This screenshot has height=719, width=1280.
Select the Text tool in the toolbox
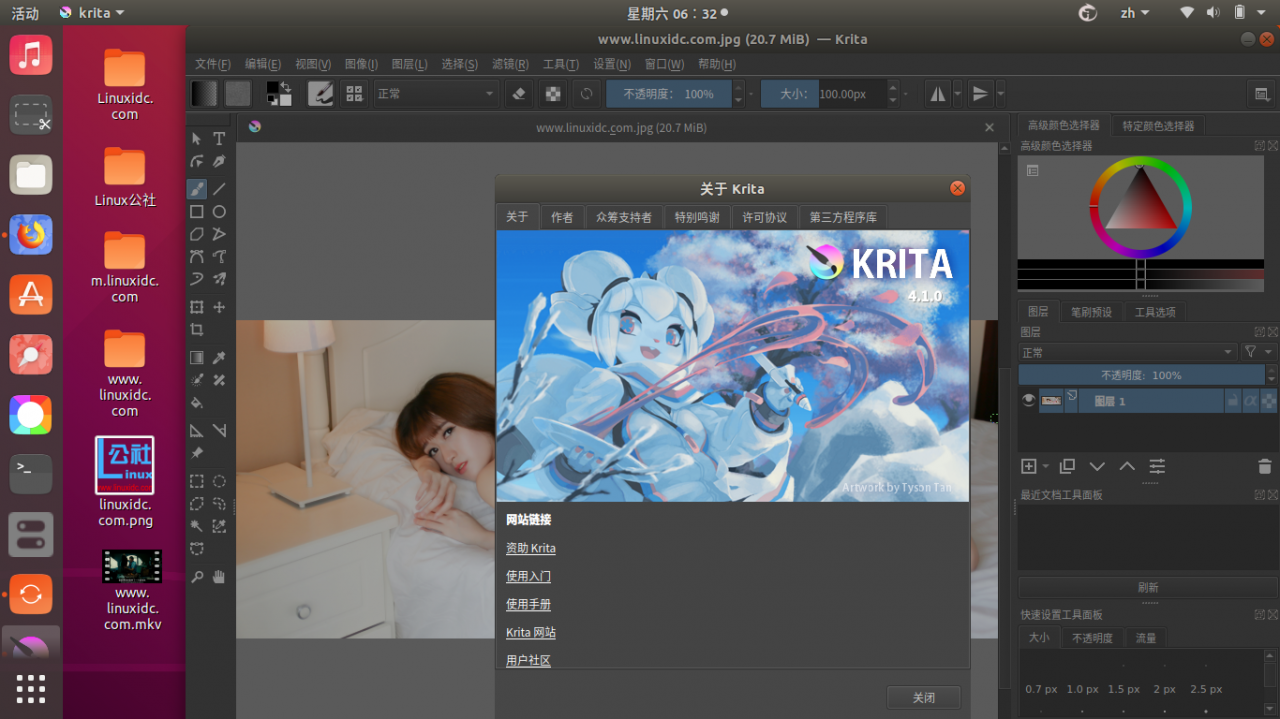[219, 139]
